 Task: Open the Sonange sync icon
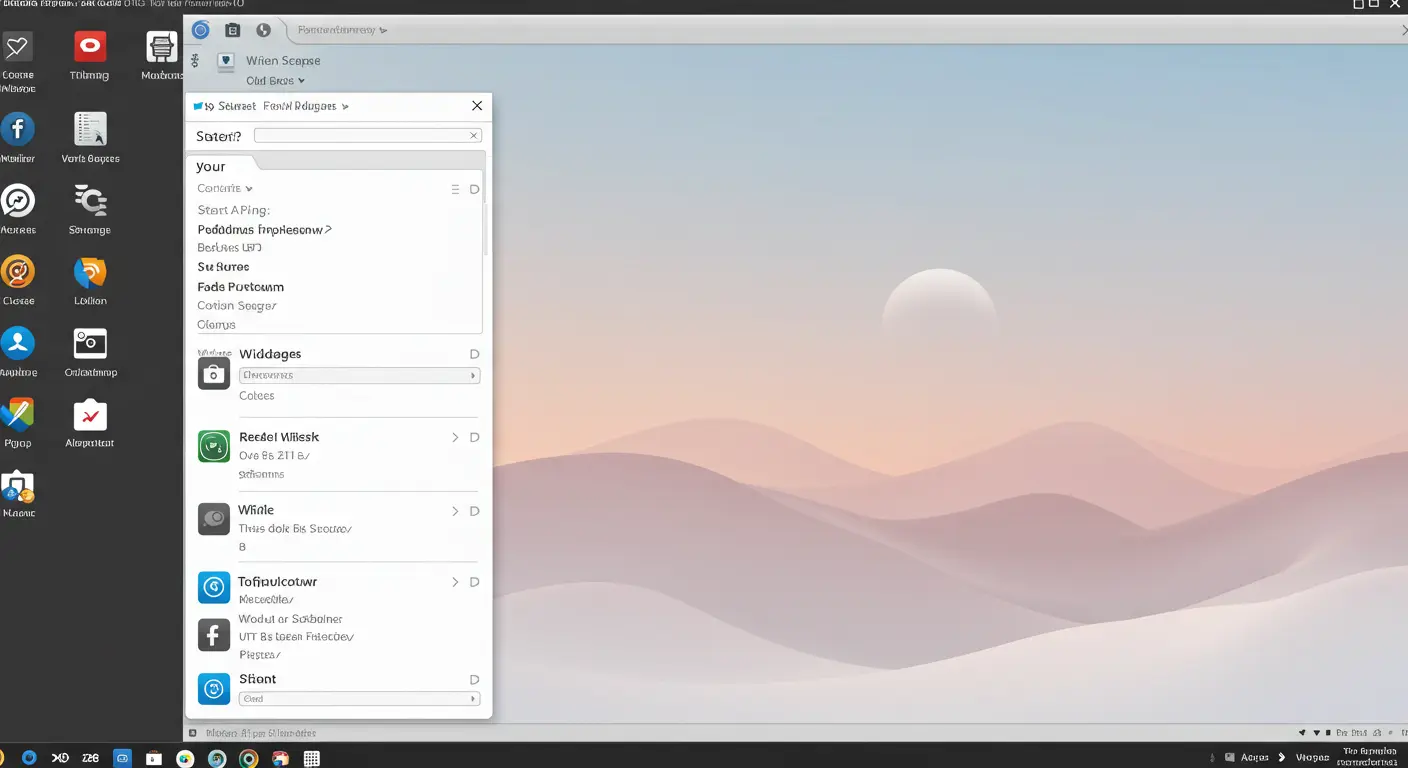pyautogui.click(x=89, y=201)
